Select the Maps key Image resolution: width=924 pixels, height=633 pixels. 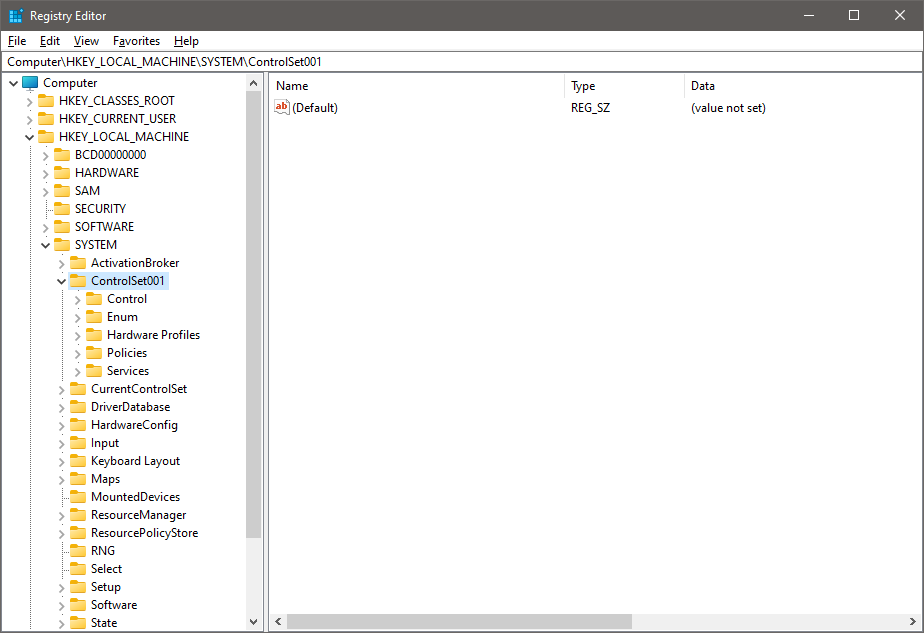(105, 479)
